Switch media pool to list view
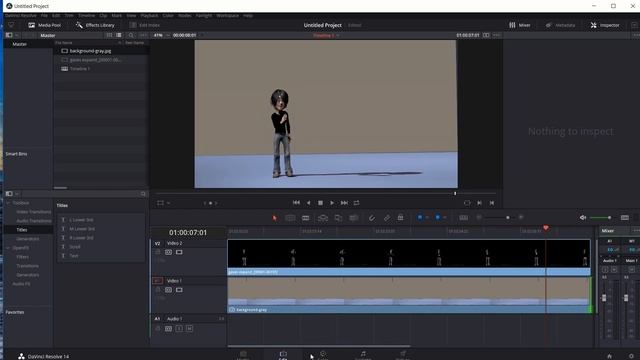640x360 pixels. tap(119, 35)
